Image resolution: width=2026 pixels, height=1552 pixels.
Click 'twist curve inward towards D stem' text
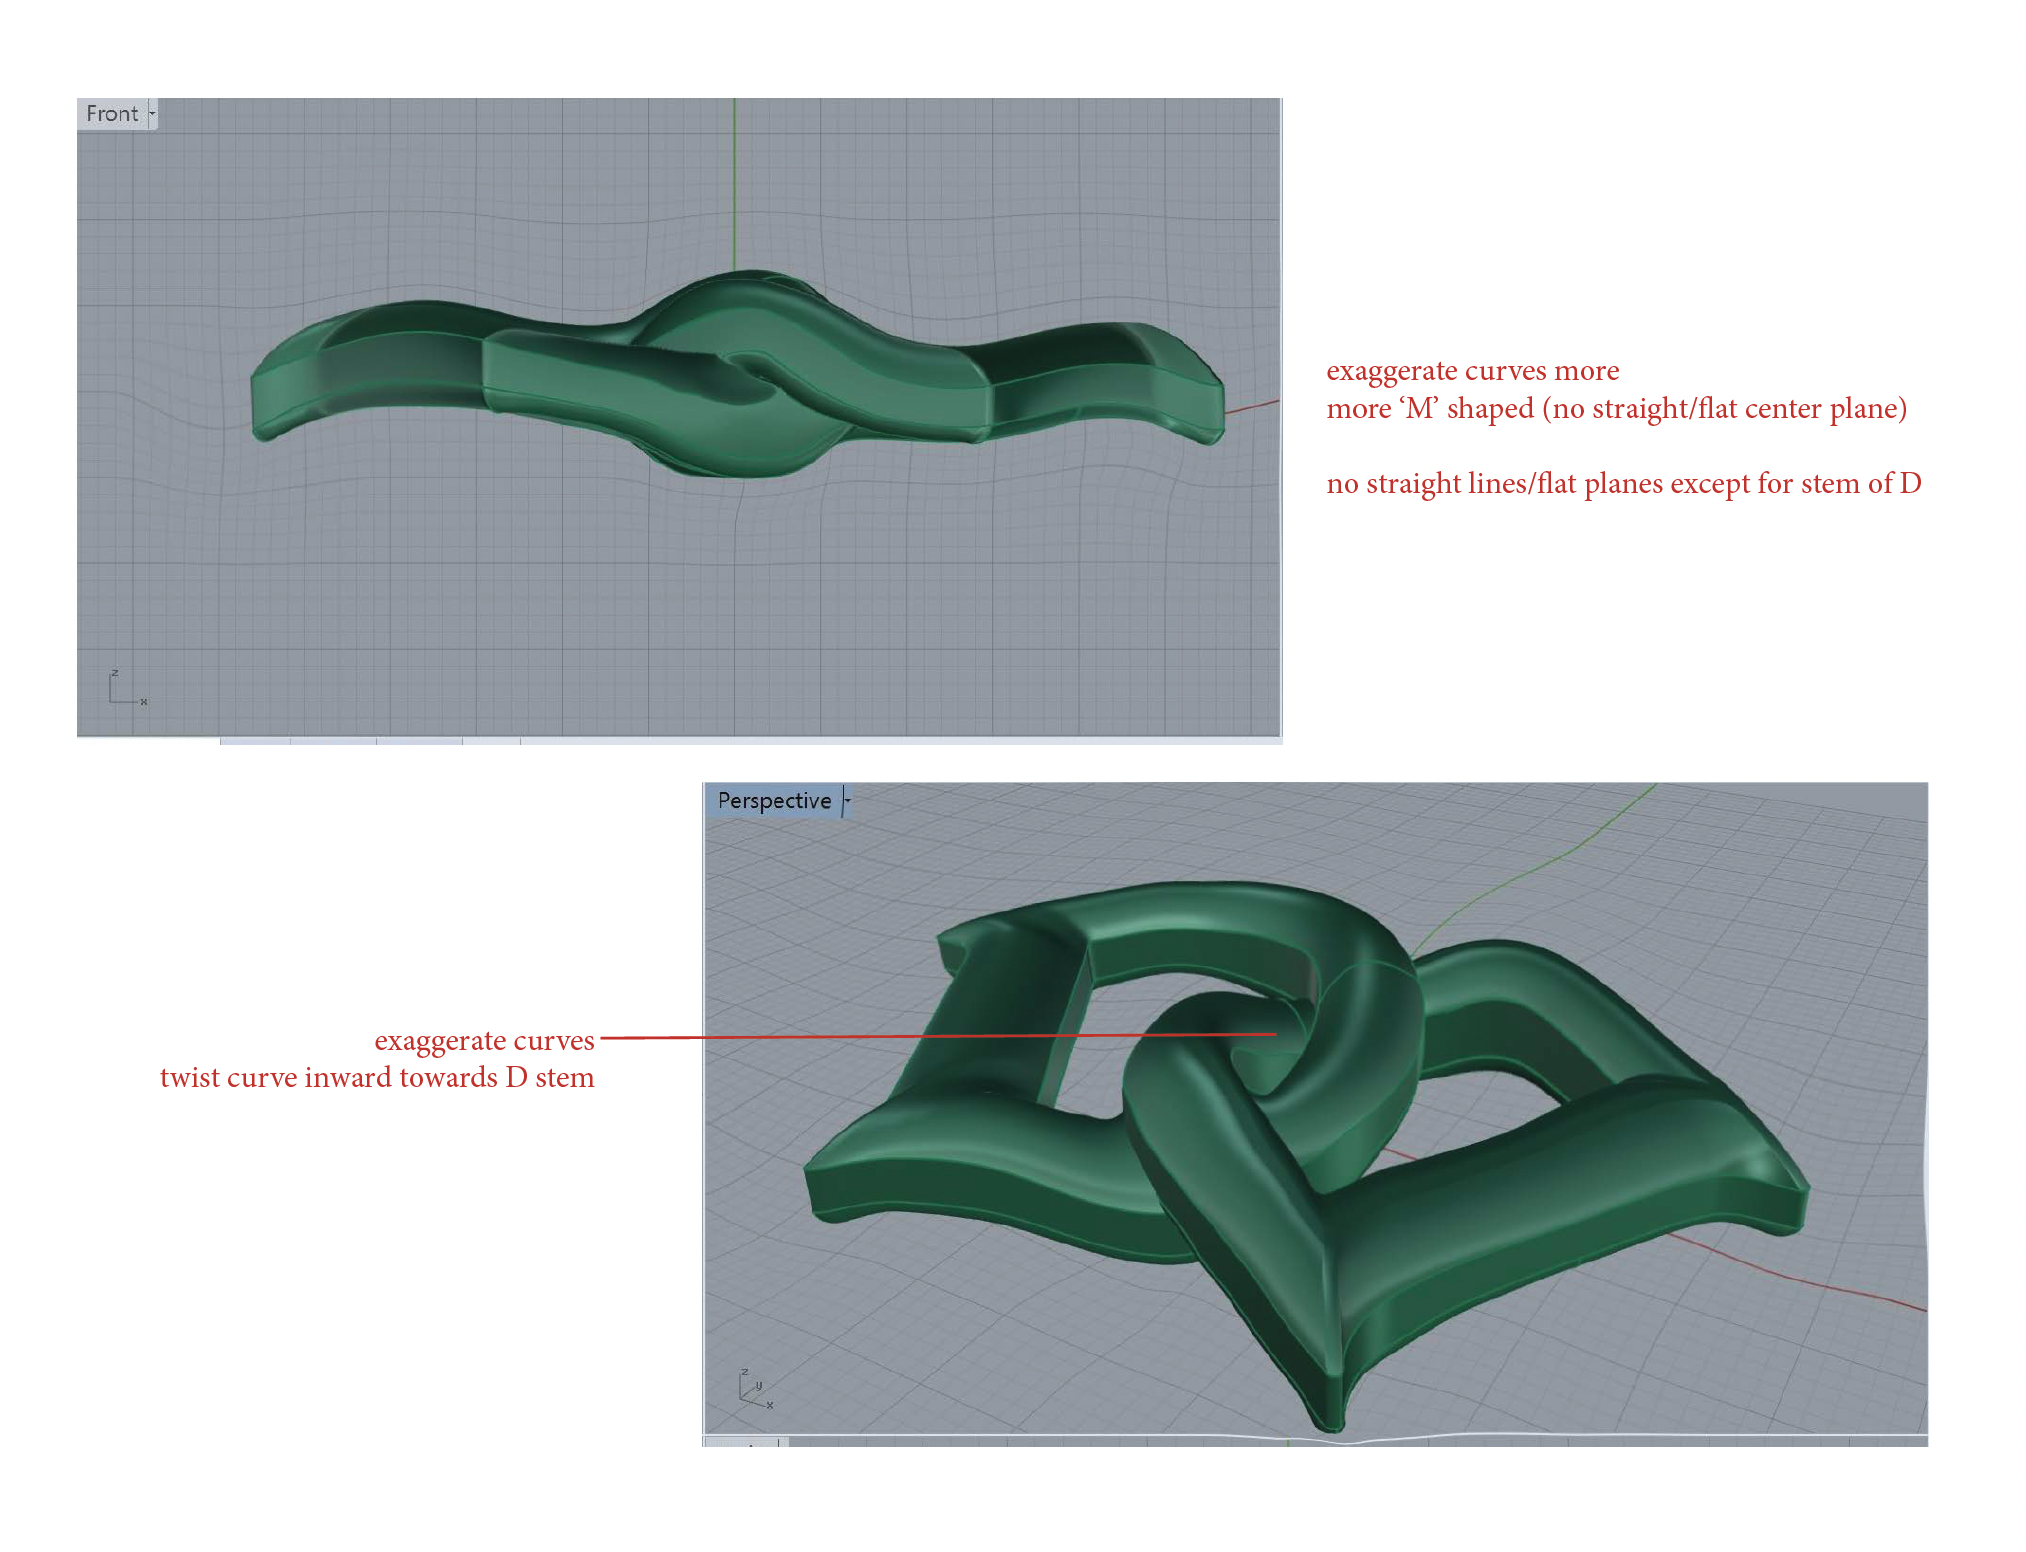[x=377, y=1078]
